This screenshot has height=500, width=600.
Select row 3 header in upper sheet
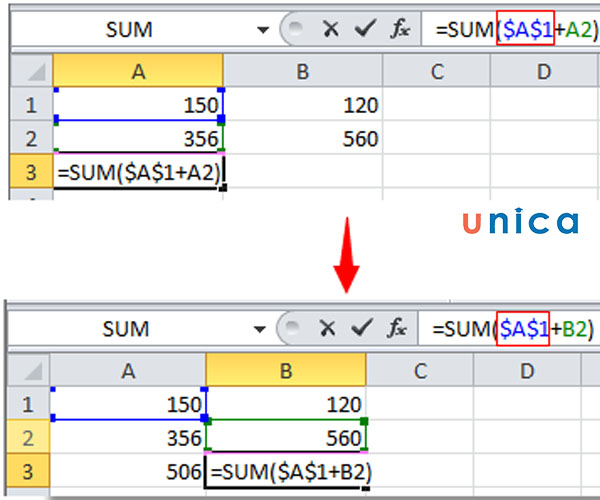pyautogui.click(x=31, y=172)
